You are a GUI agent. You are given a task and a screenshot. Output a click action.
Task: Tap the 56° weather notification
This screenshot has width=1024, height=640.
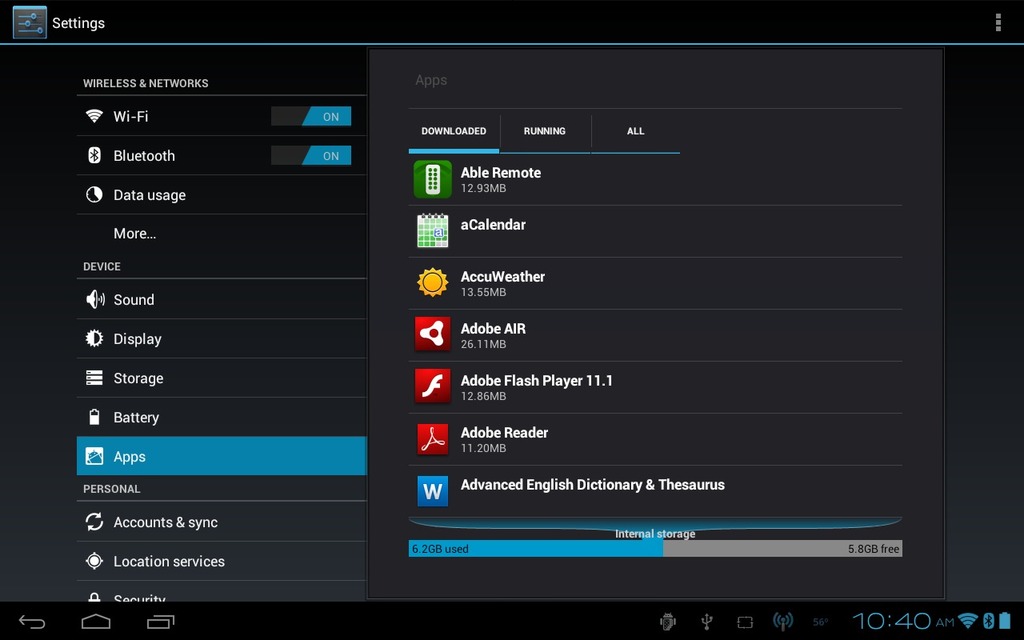[820, 622]
